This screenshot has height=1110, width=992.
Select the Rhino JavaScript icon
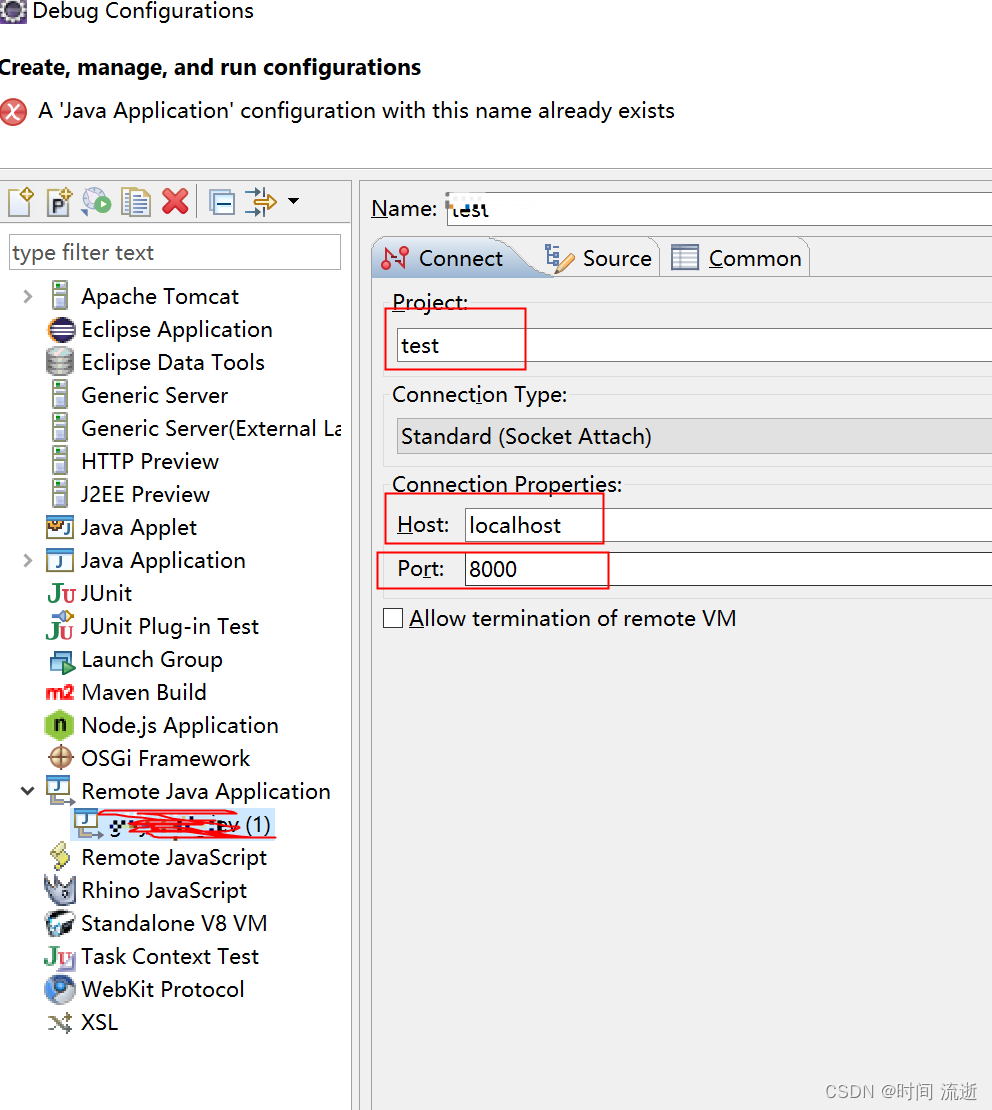tap(60, 890)
